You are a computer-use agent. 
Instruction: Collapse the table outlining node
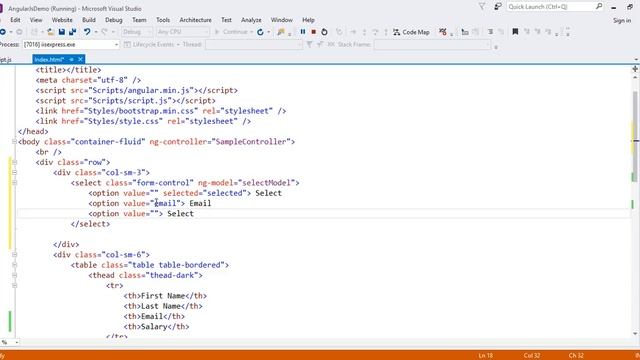click(14, 265)
